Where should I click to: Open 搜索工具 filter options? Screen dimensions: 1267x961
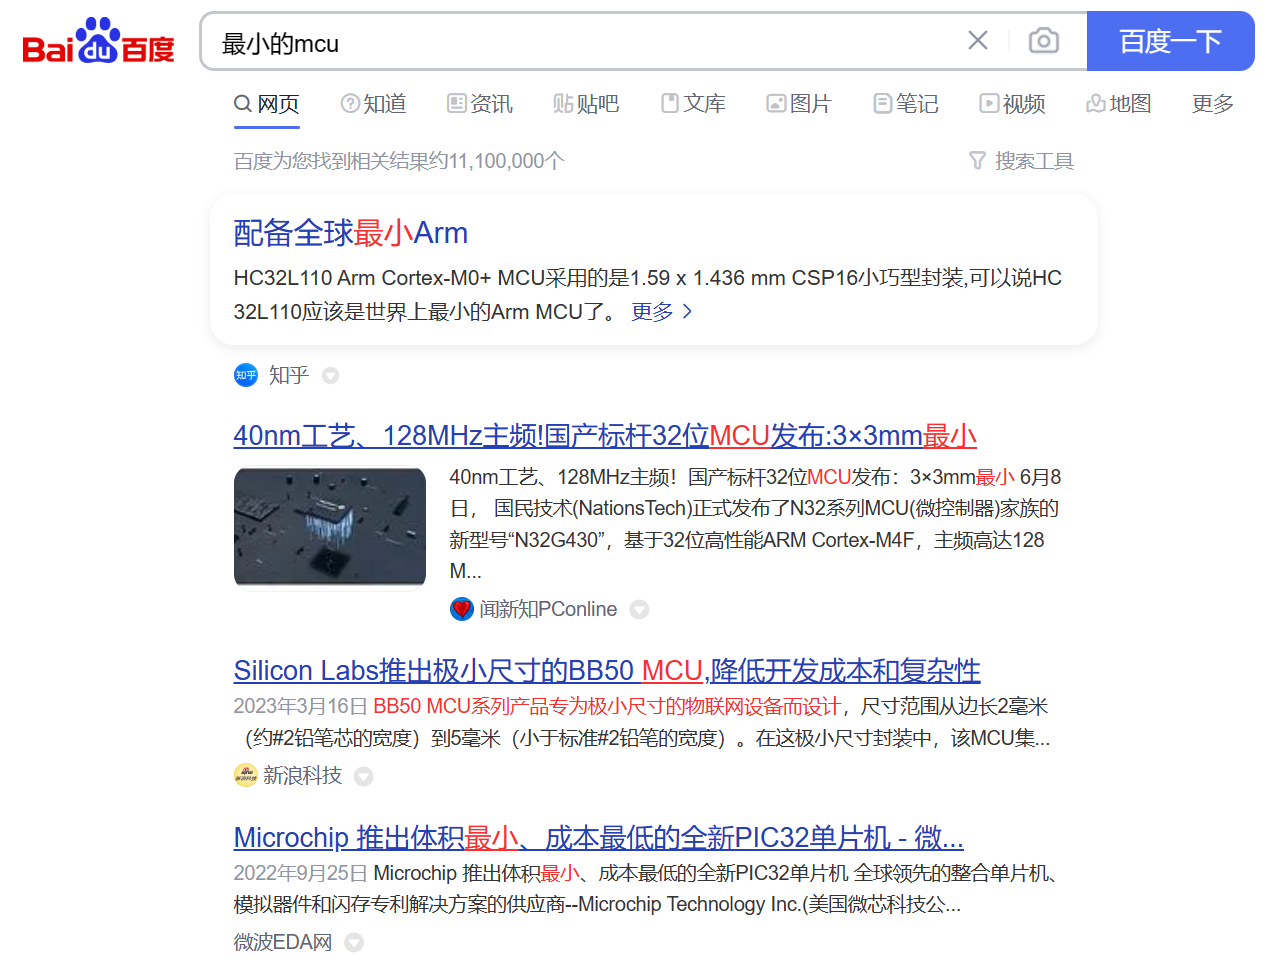(x=1021, y=161)
